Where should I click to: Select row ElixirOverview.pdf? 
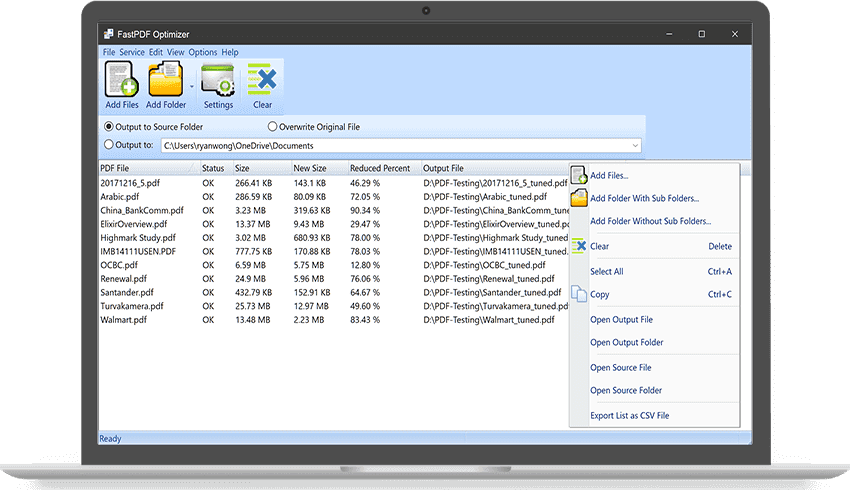pos(334,224)
